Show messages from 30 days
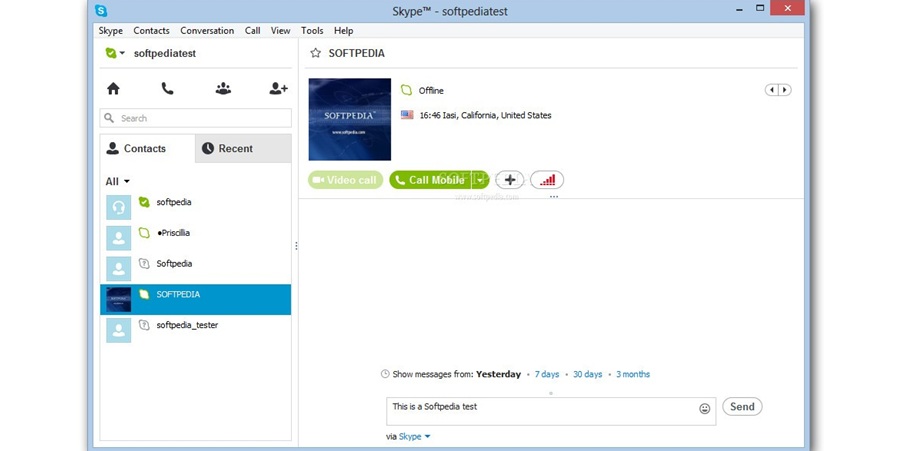Image resolution: width=904 pixels, height=451 pixels. coord(587,374)
